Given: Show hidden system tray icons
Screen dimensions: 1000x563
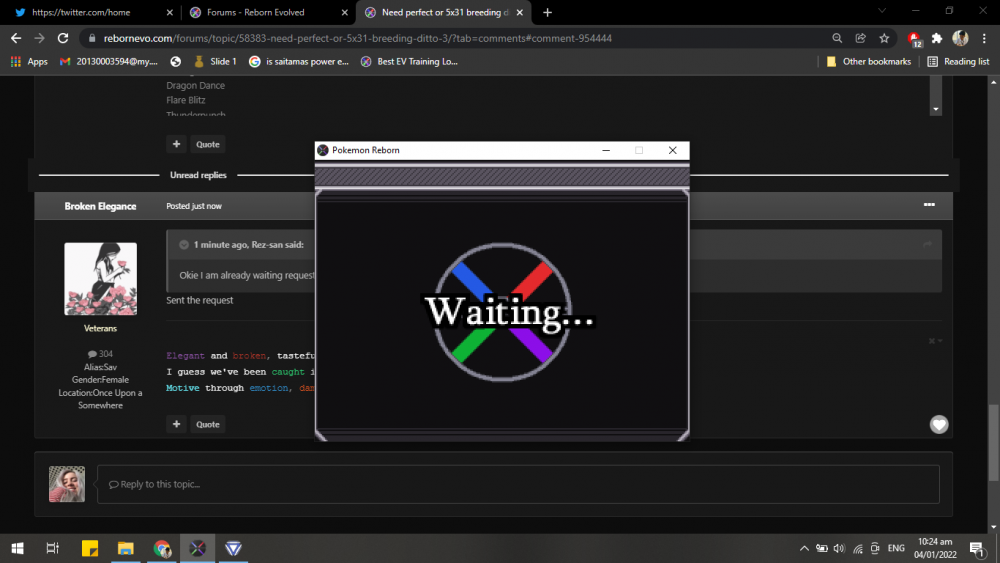Looking at the screenshot, I should (x=804, y=548).
